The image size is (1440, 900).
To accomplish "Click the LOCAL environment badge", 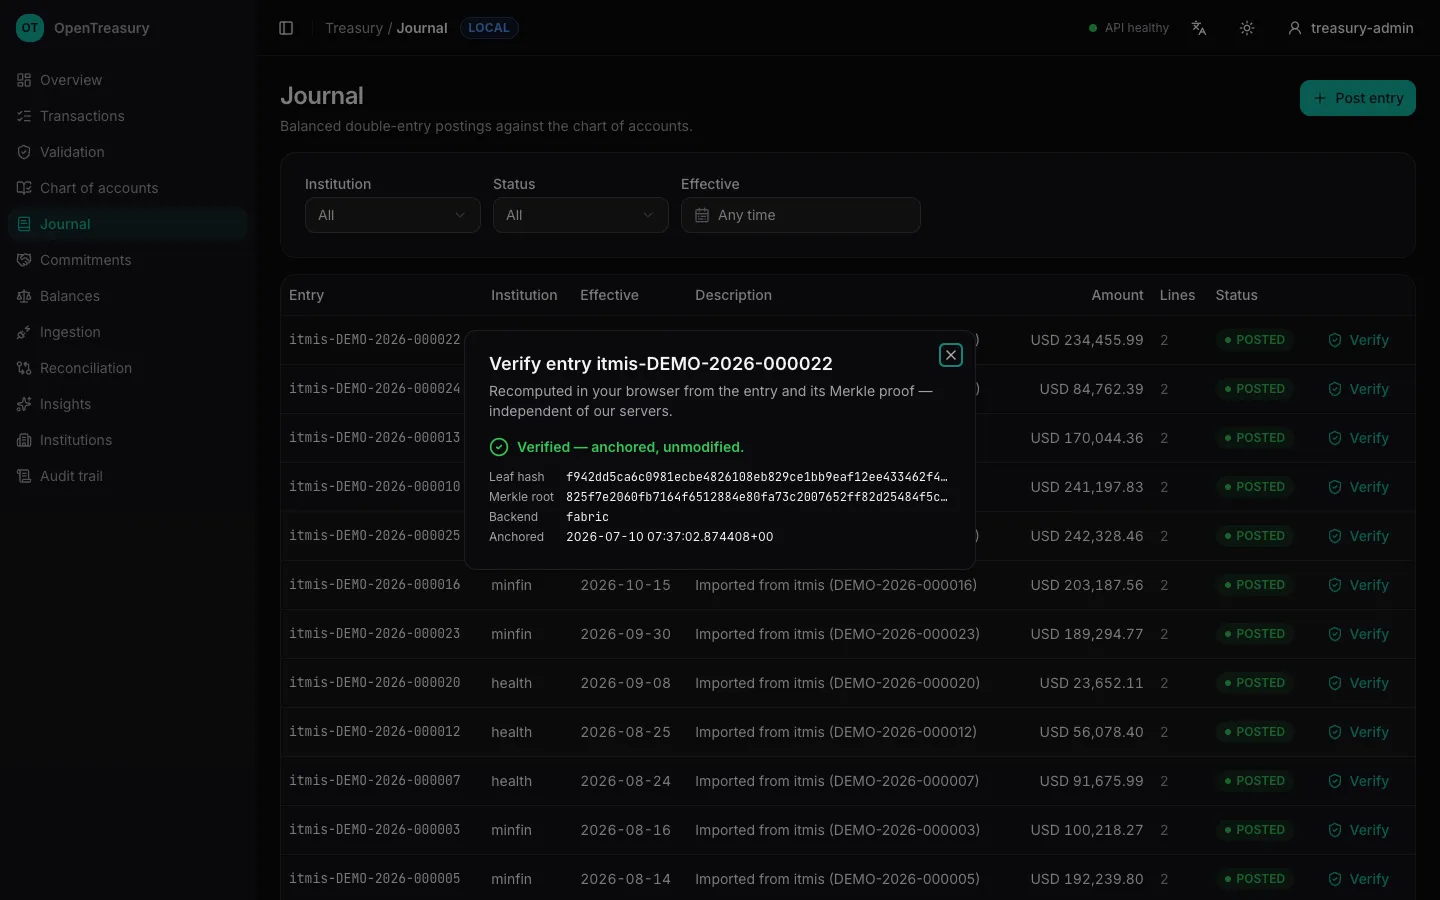I will [x=489, y=28].
